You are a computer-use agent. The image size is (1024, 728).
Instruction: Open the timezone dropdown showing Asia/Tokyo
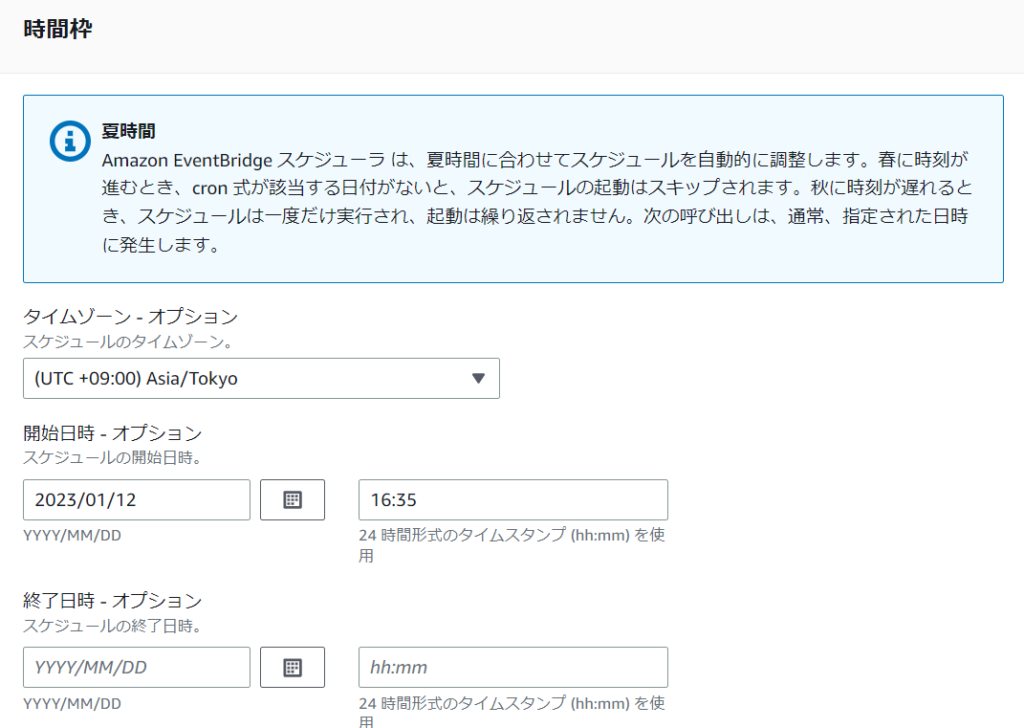tap(260, 378)
